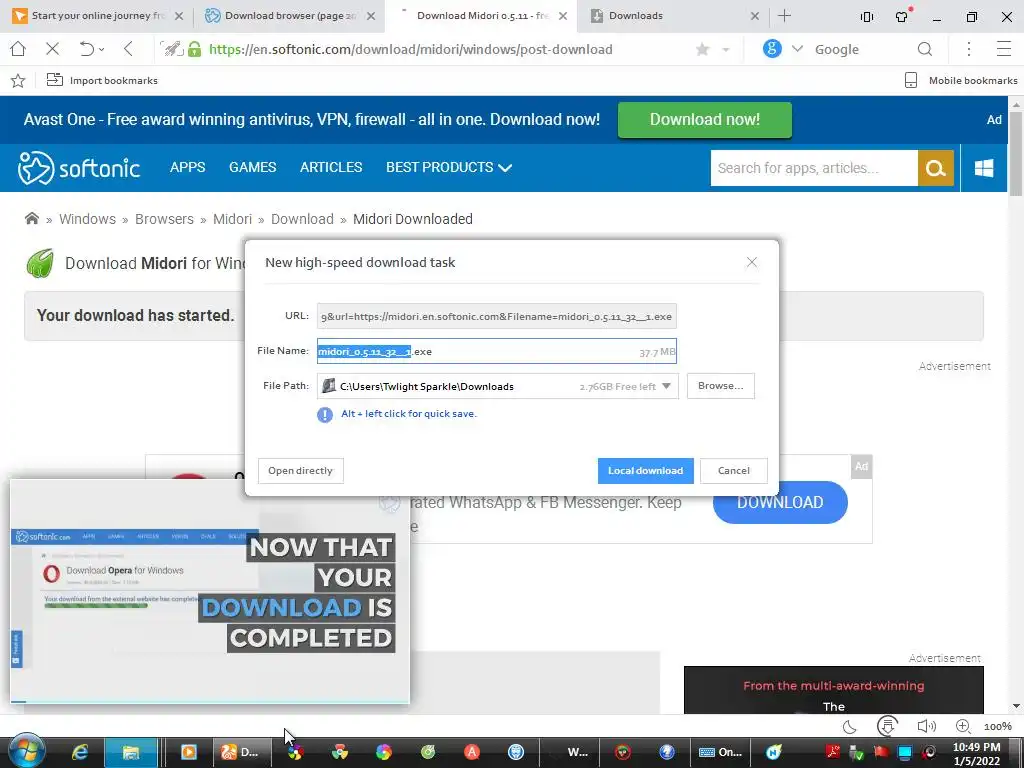The width and height of the screenshot is (1024, 768).
Task: Click Open directly button
Action: click(300, 471)
